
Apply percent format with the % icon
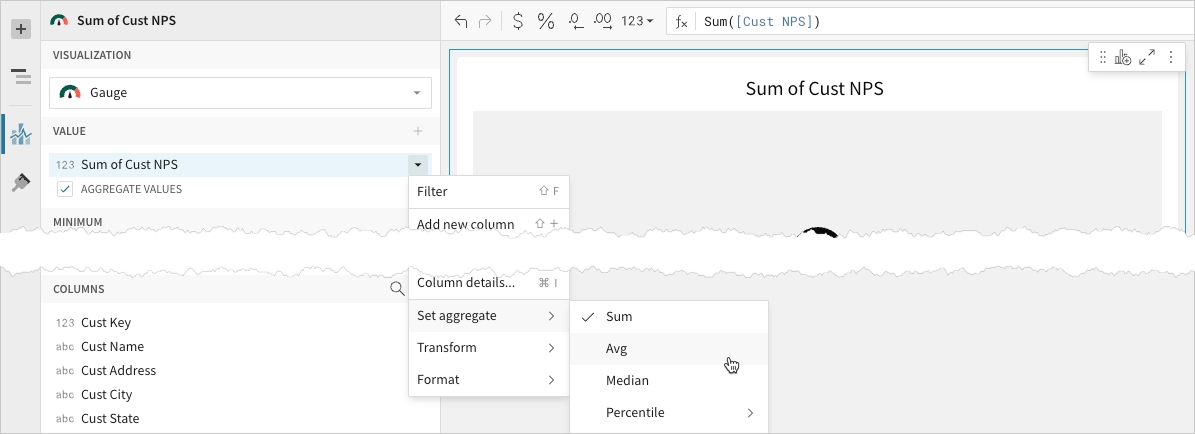(x=546, y=21)
